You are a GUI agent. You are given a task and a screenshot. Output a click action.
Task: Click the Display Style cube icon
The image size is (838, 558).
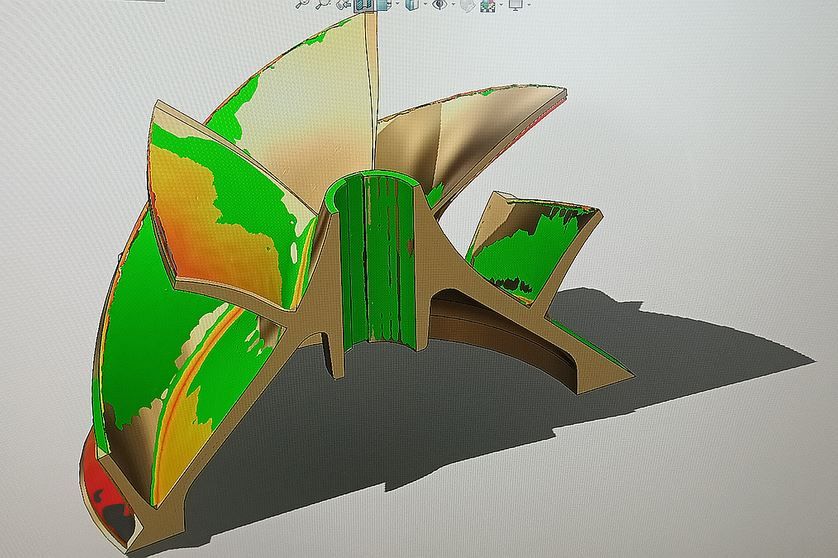[x=412, y=4]
